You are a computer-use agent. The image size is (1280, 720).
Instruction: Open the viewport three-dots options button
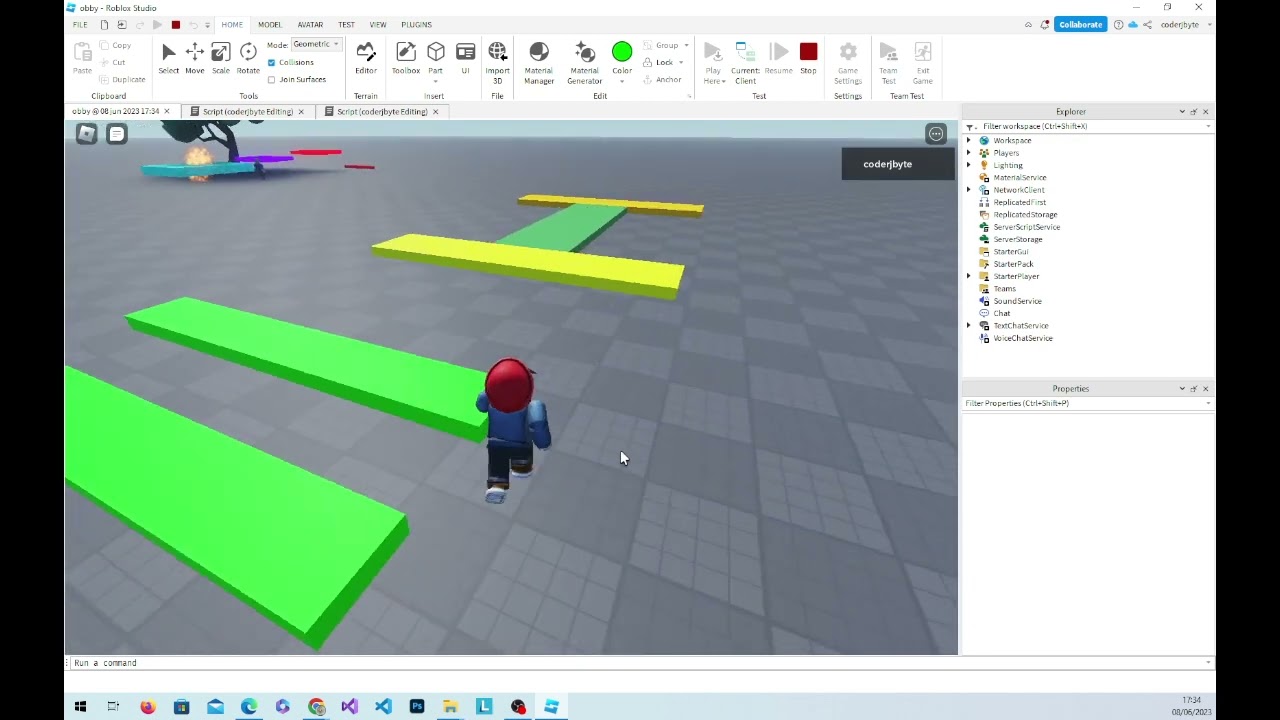[x=936, y=134]
